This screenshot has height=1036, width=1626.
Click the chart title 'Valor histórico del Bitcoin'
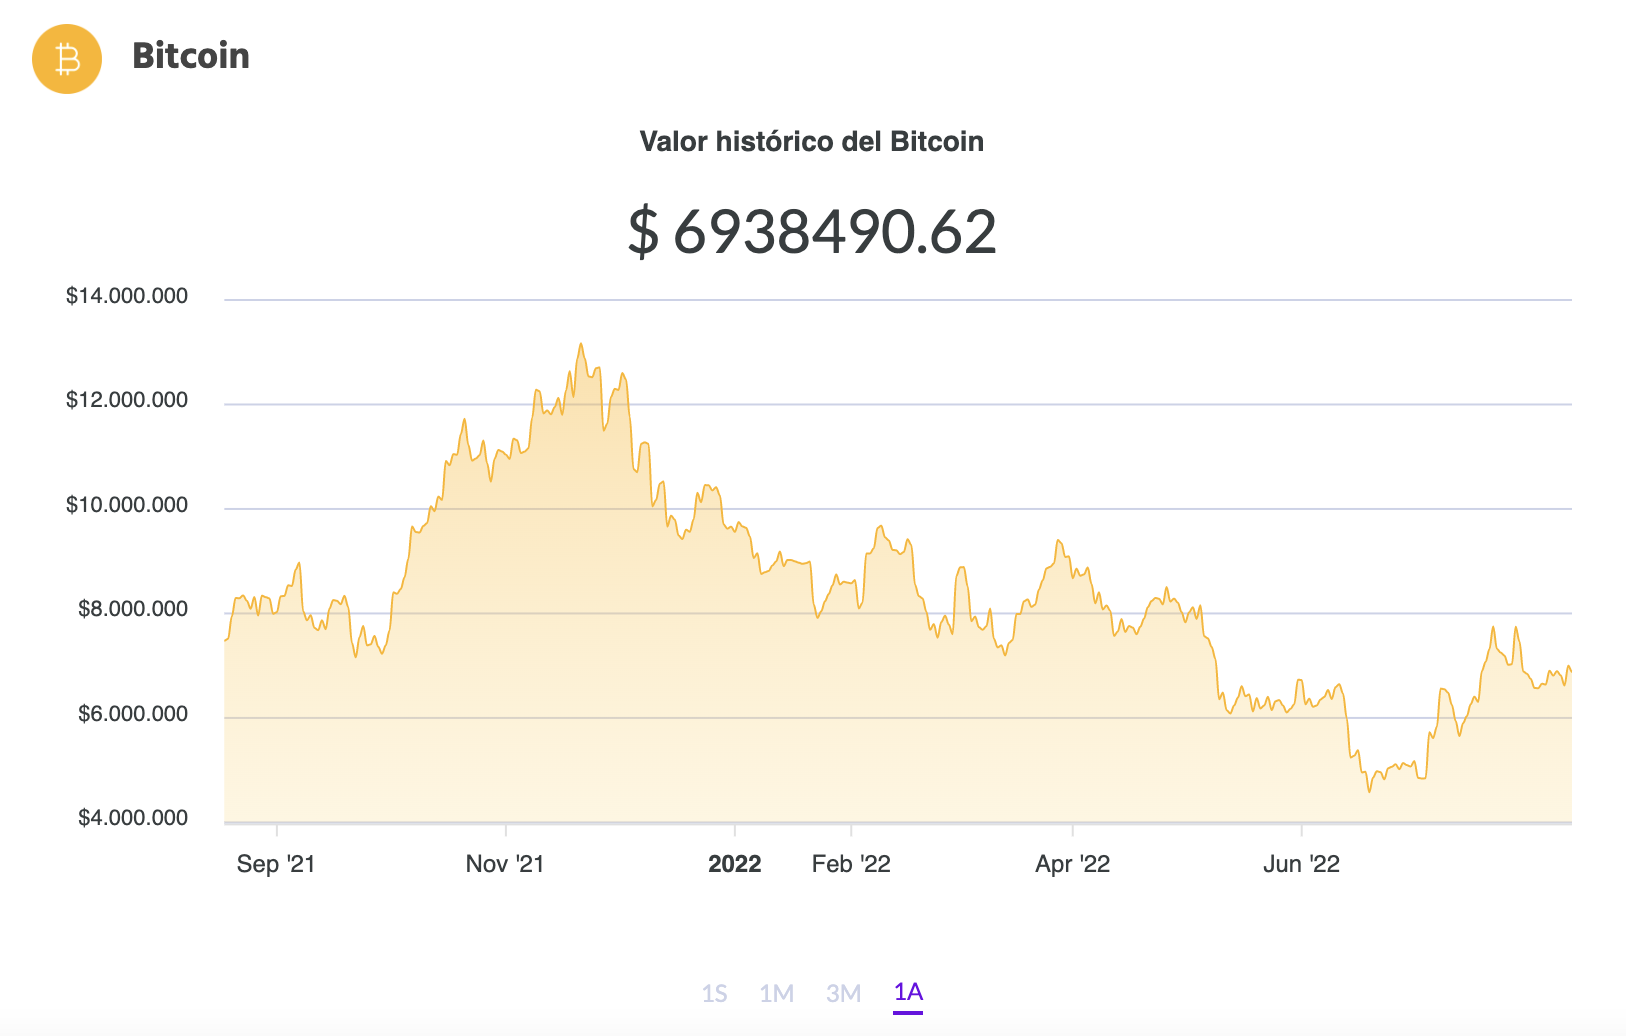[x=811, y=142]
